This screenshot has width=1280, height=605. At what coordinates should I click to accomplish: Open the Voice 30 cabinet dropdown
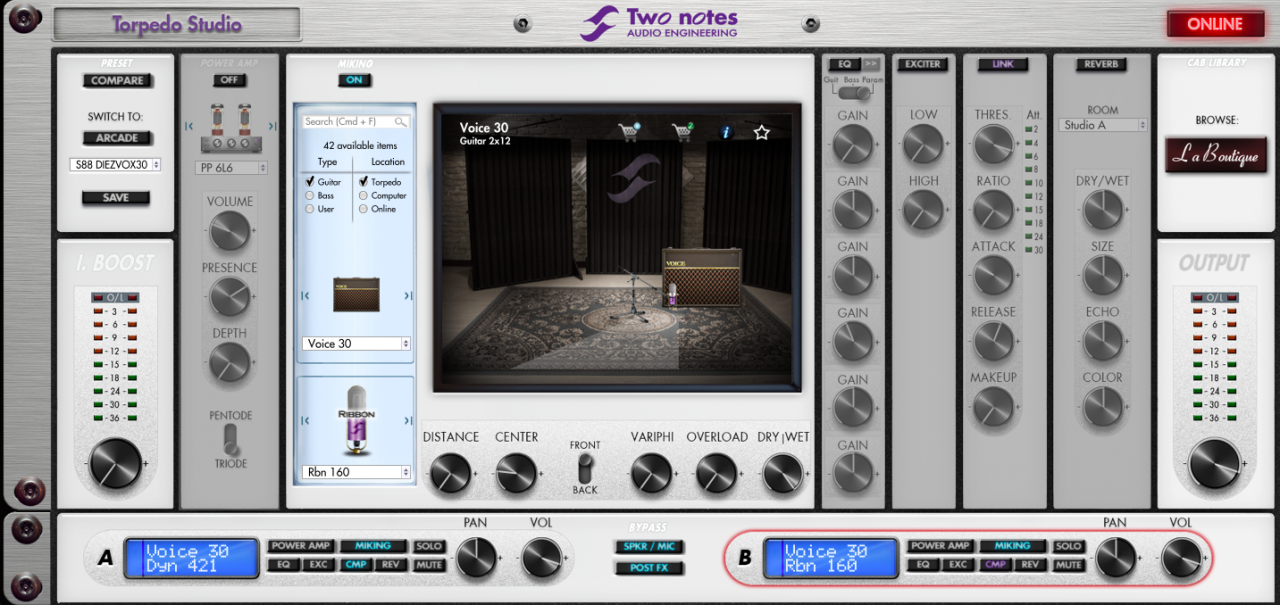[356, 343]
